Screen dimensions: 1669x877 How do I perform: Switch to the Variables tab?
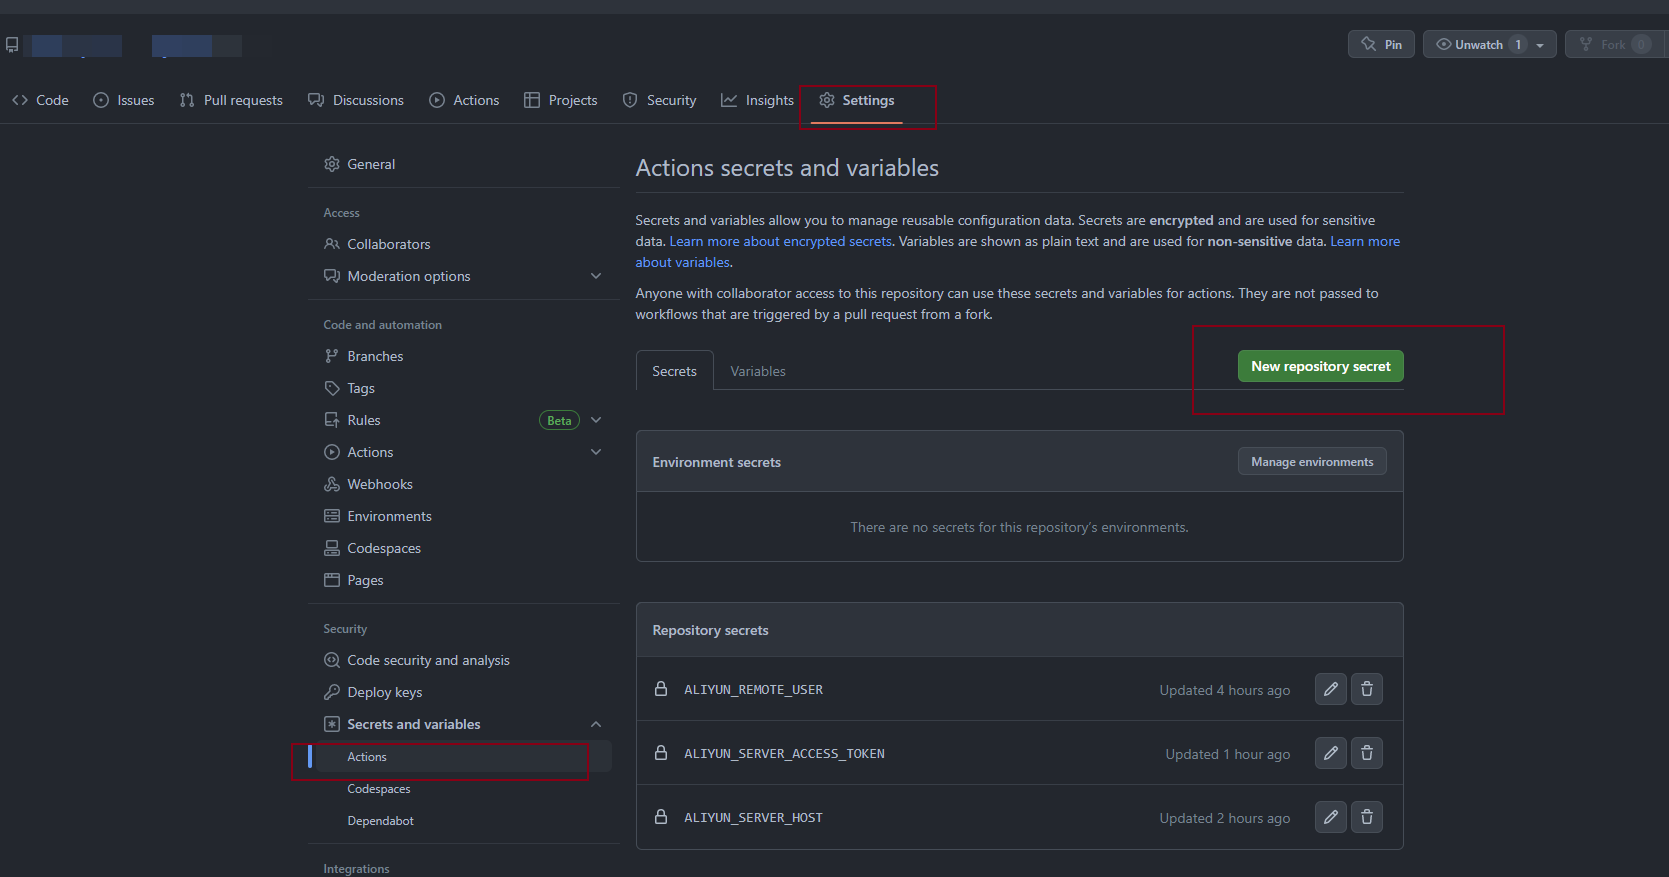click(757, 371)
